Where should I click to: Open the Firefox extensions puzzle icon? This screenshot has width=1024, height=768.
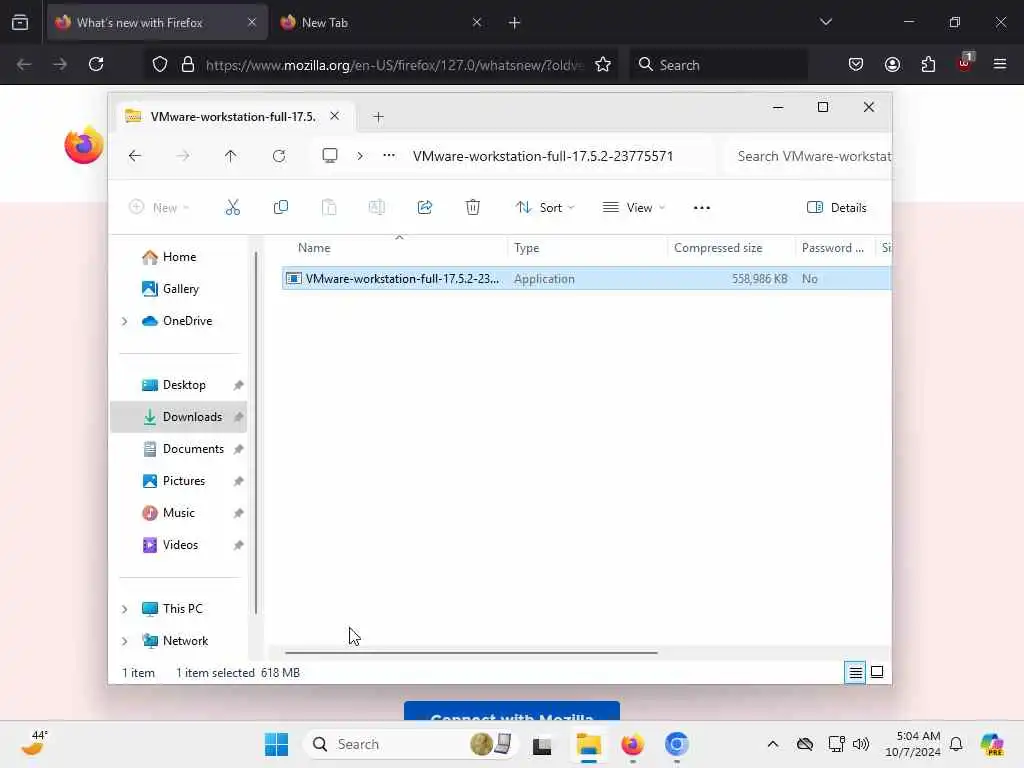point(928,64)
